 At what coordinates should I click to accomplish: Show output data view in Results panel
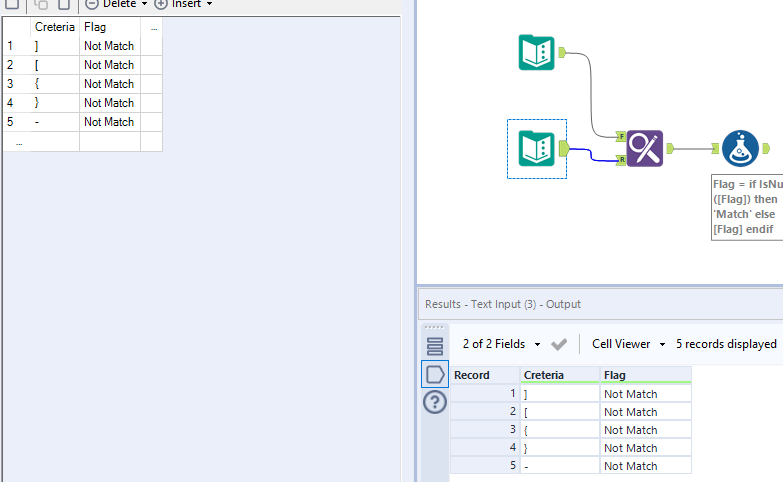tap(435, 374)
